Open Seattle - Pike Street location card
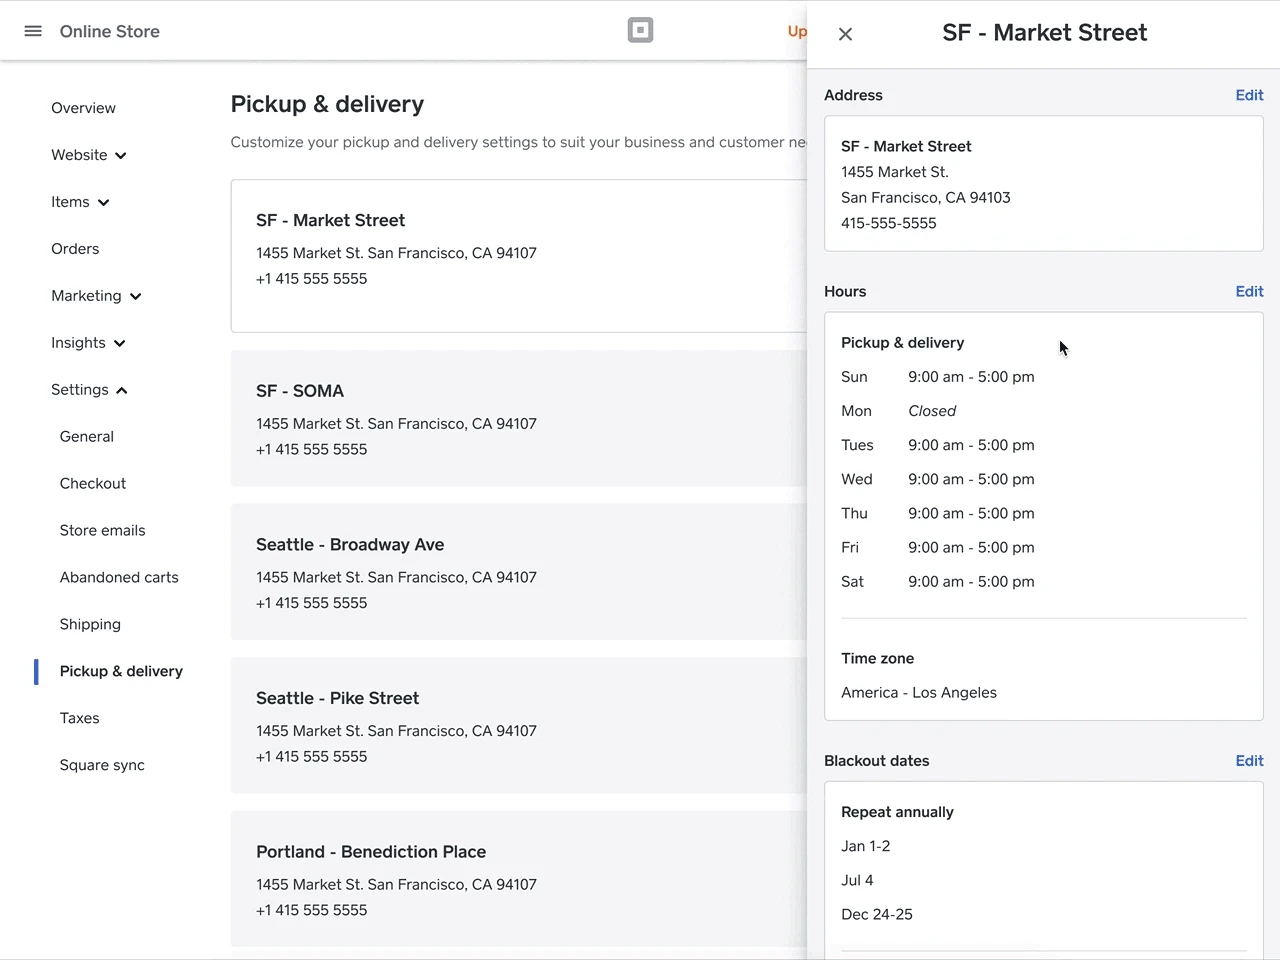This screenshot has width=1280, height=960. (x=519, y=725)
